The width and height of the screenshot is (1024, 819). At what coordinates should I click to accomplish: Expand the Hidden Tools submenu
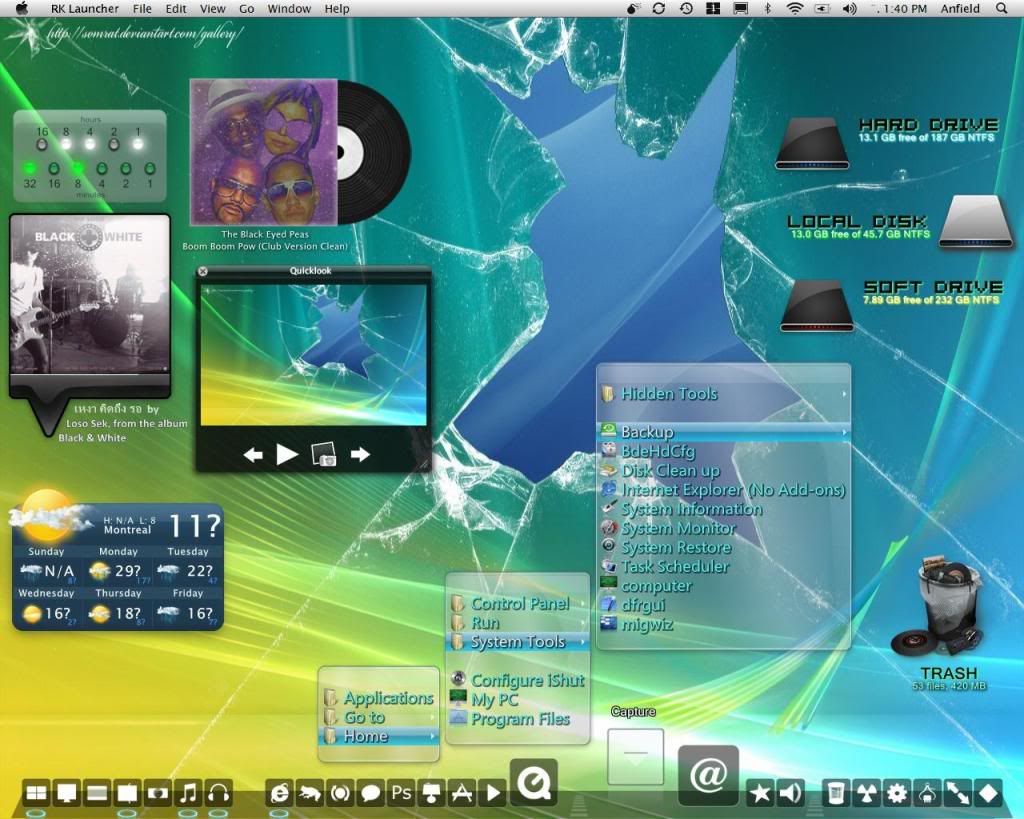tap(723, 394)
